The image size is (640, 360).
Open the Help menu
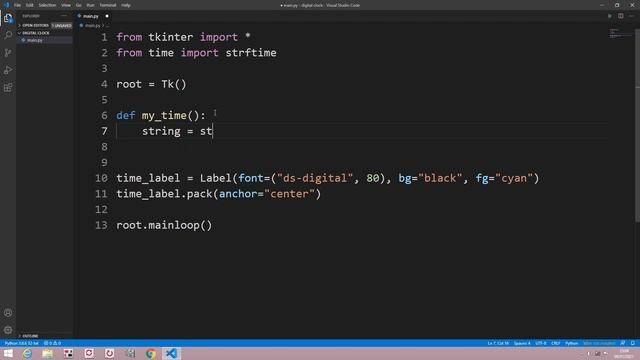tap(126, 5)
